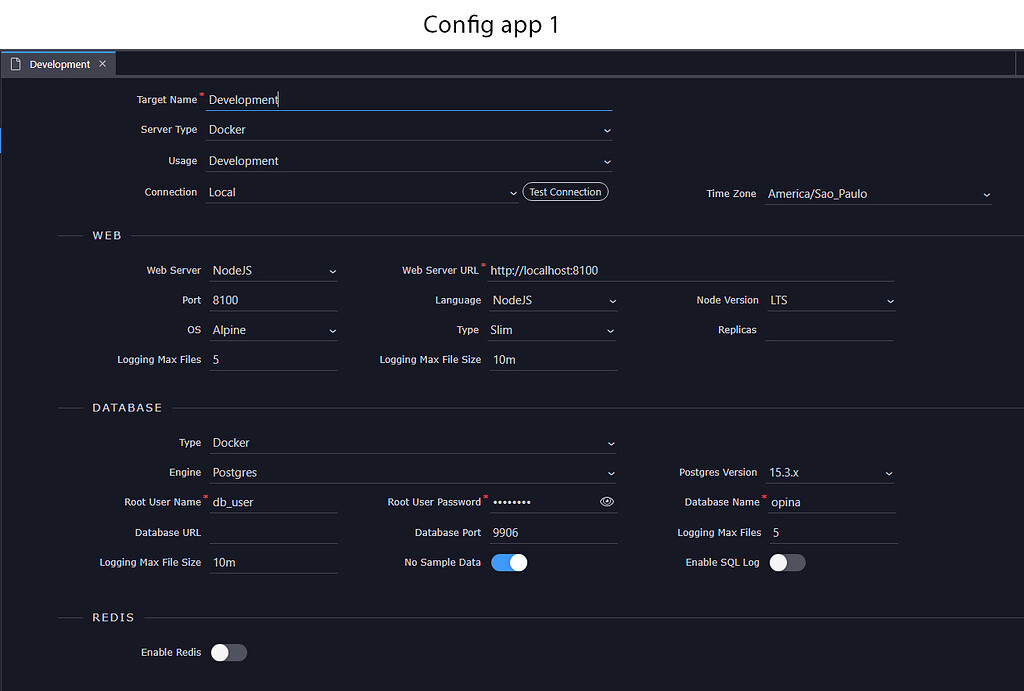
Task: Close the Development tab
Action: coord(101,63)
